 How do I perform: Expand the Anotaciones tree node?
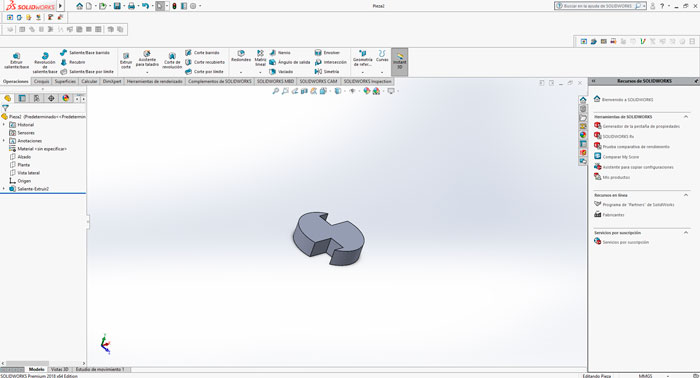click(x=4, y=141)
